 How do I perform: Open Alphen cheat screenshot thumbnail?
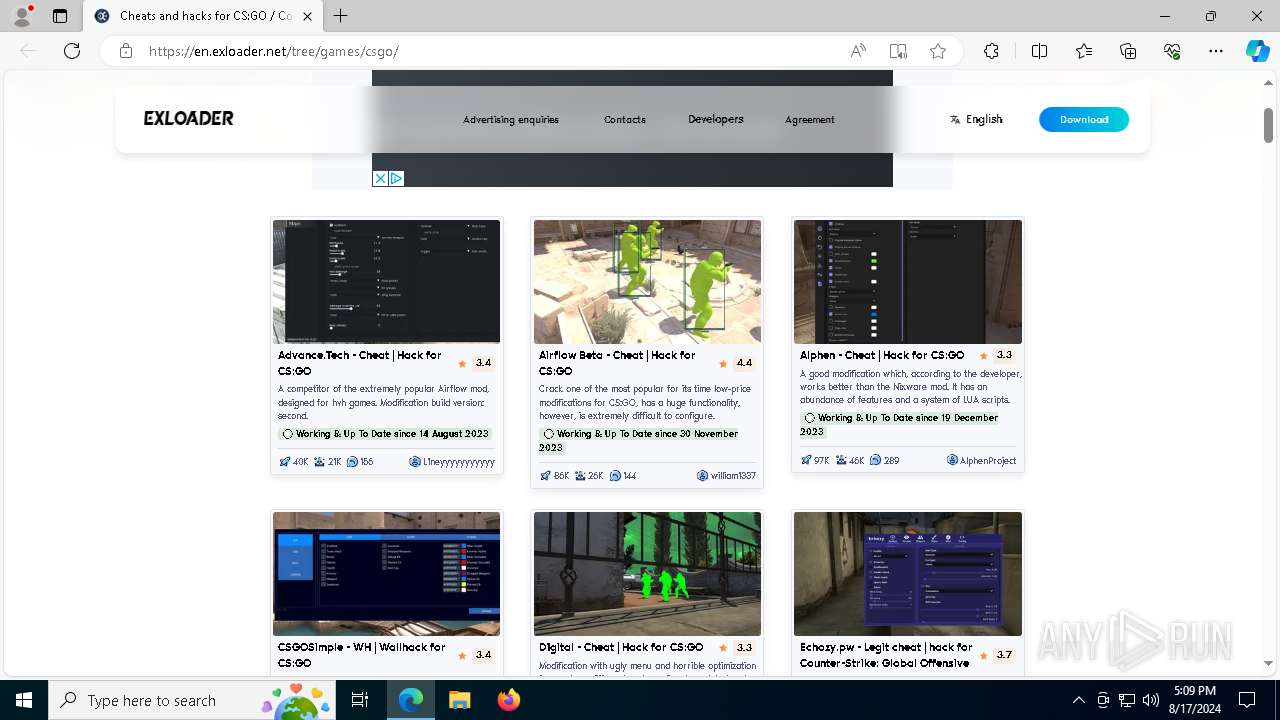(908, 282)
